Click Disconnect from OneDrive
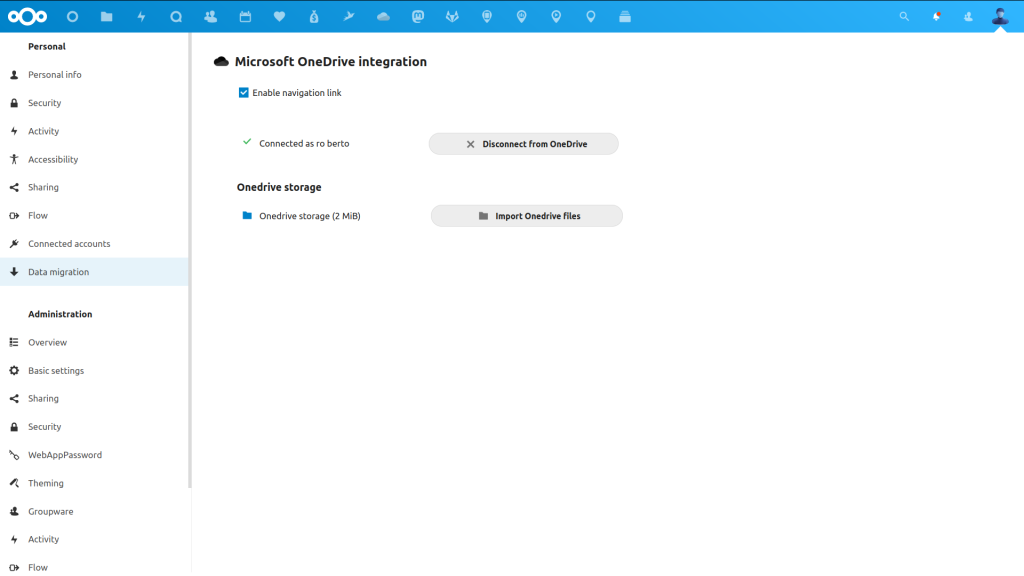 [523, 143]
